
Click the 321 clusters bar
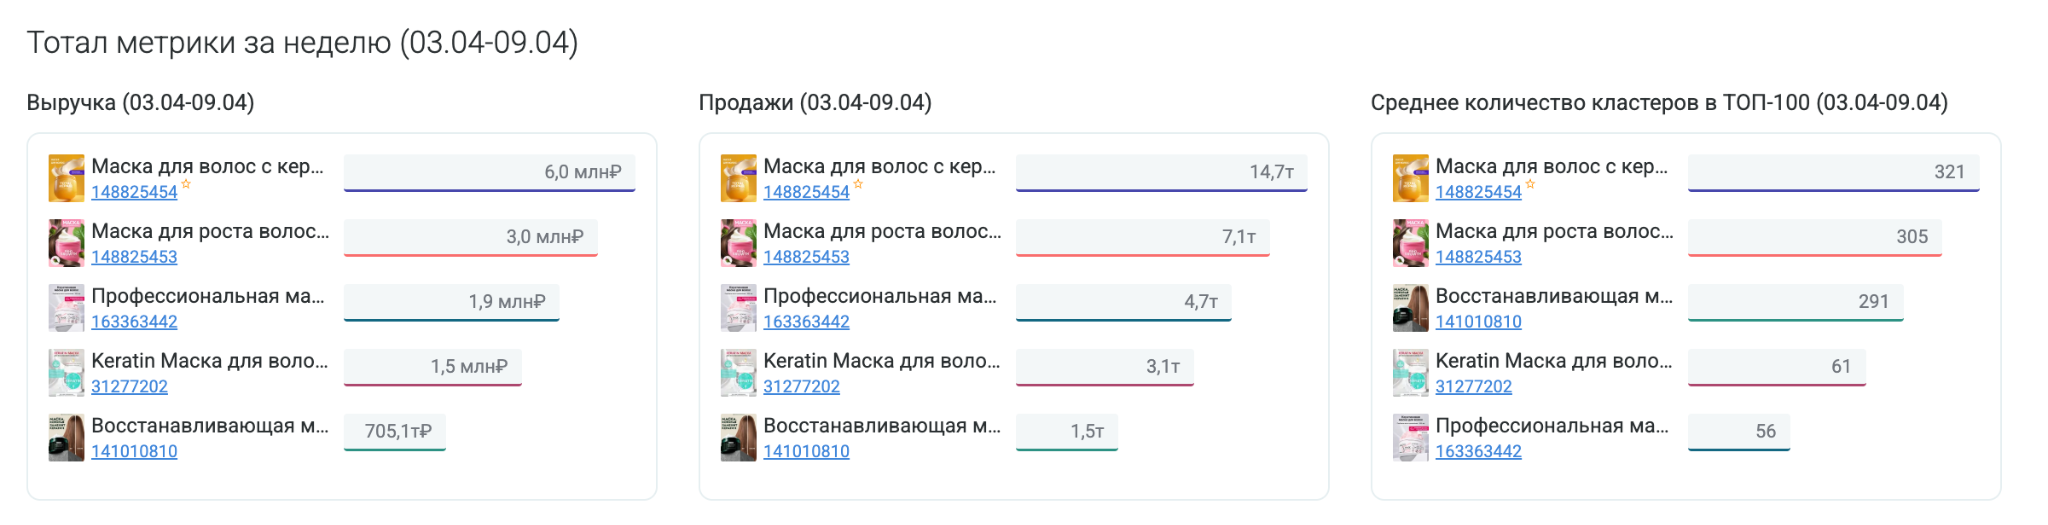click(1834, 173)
